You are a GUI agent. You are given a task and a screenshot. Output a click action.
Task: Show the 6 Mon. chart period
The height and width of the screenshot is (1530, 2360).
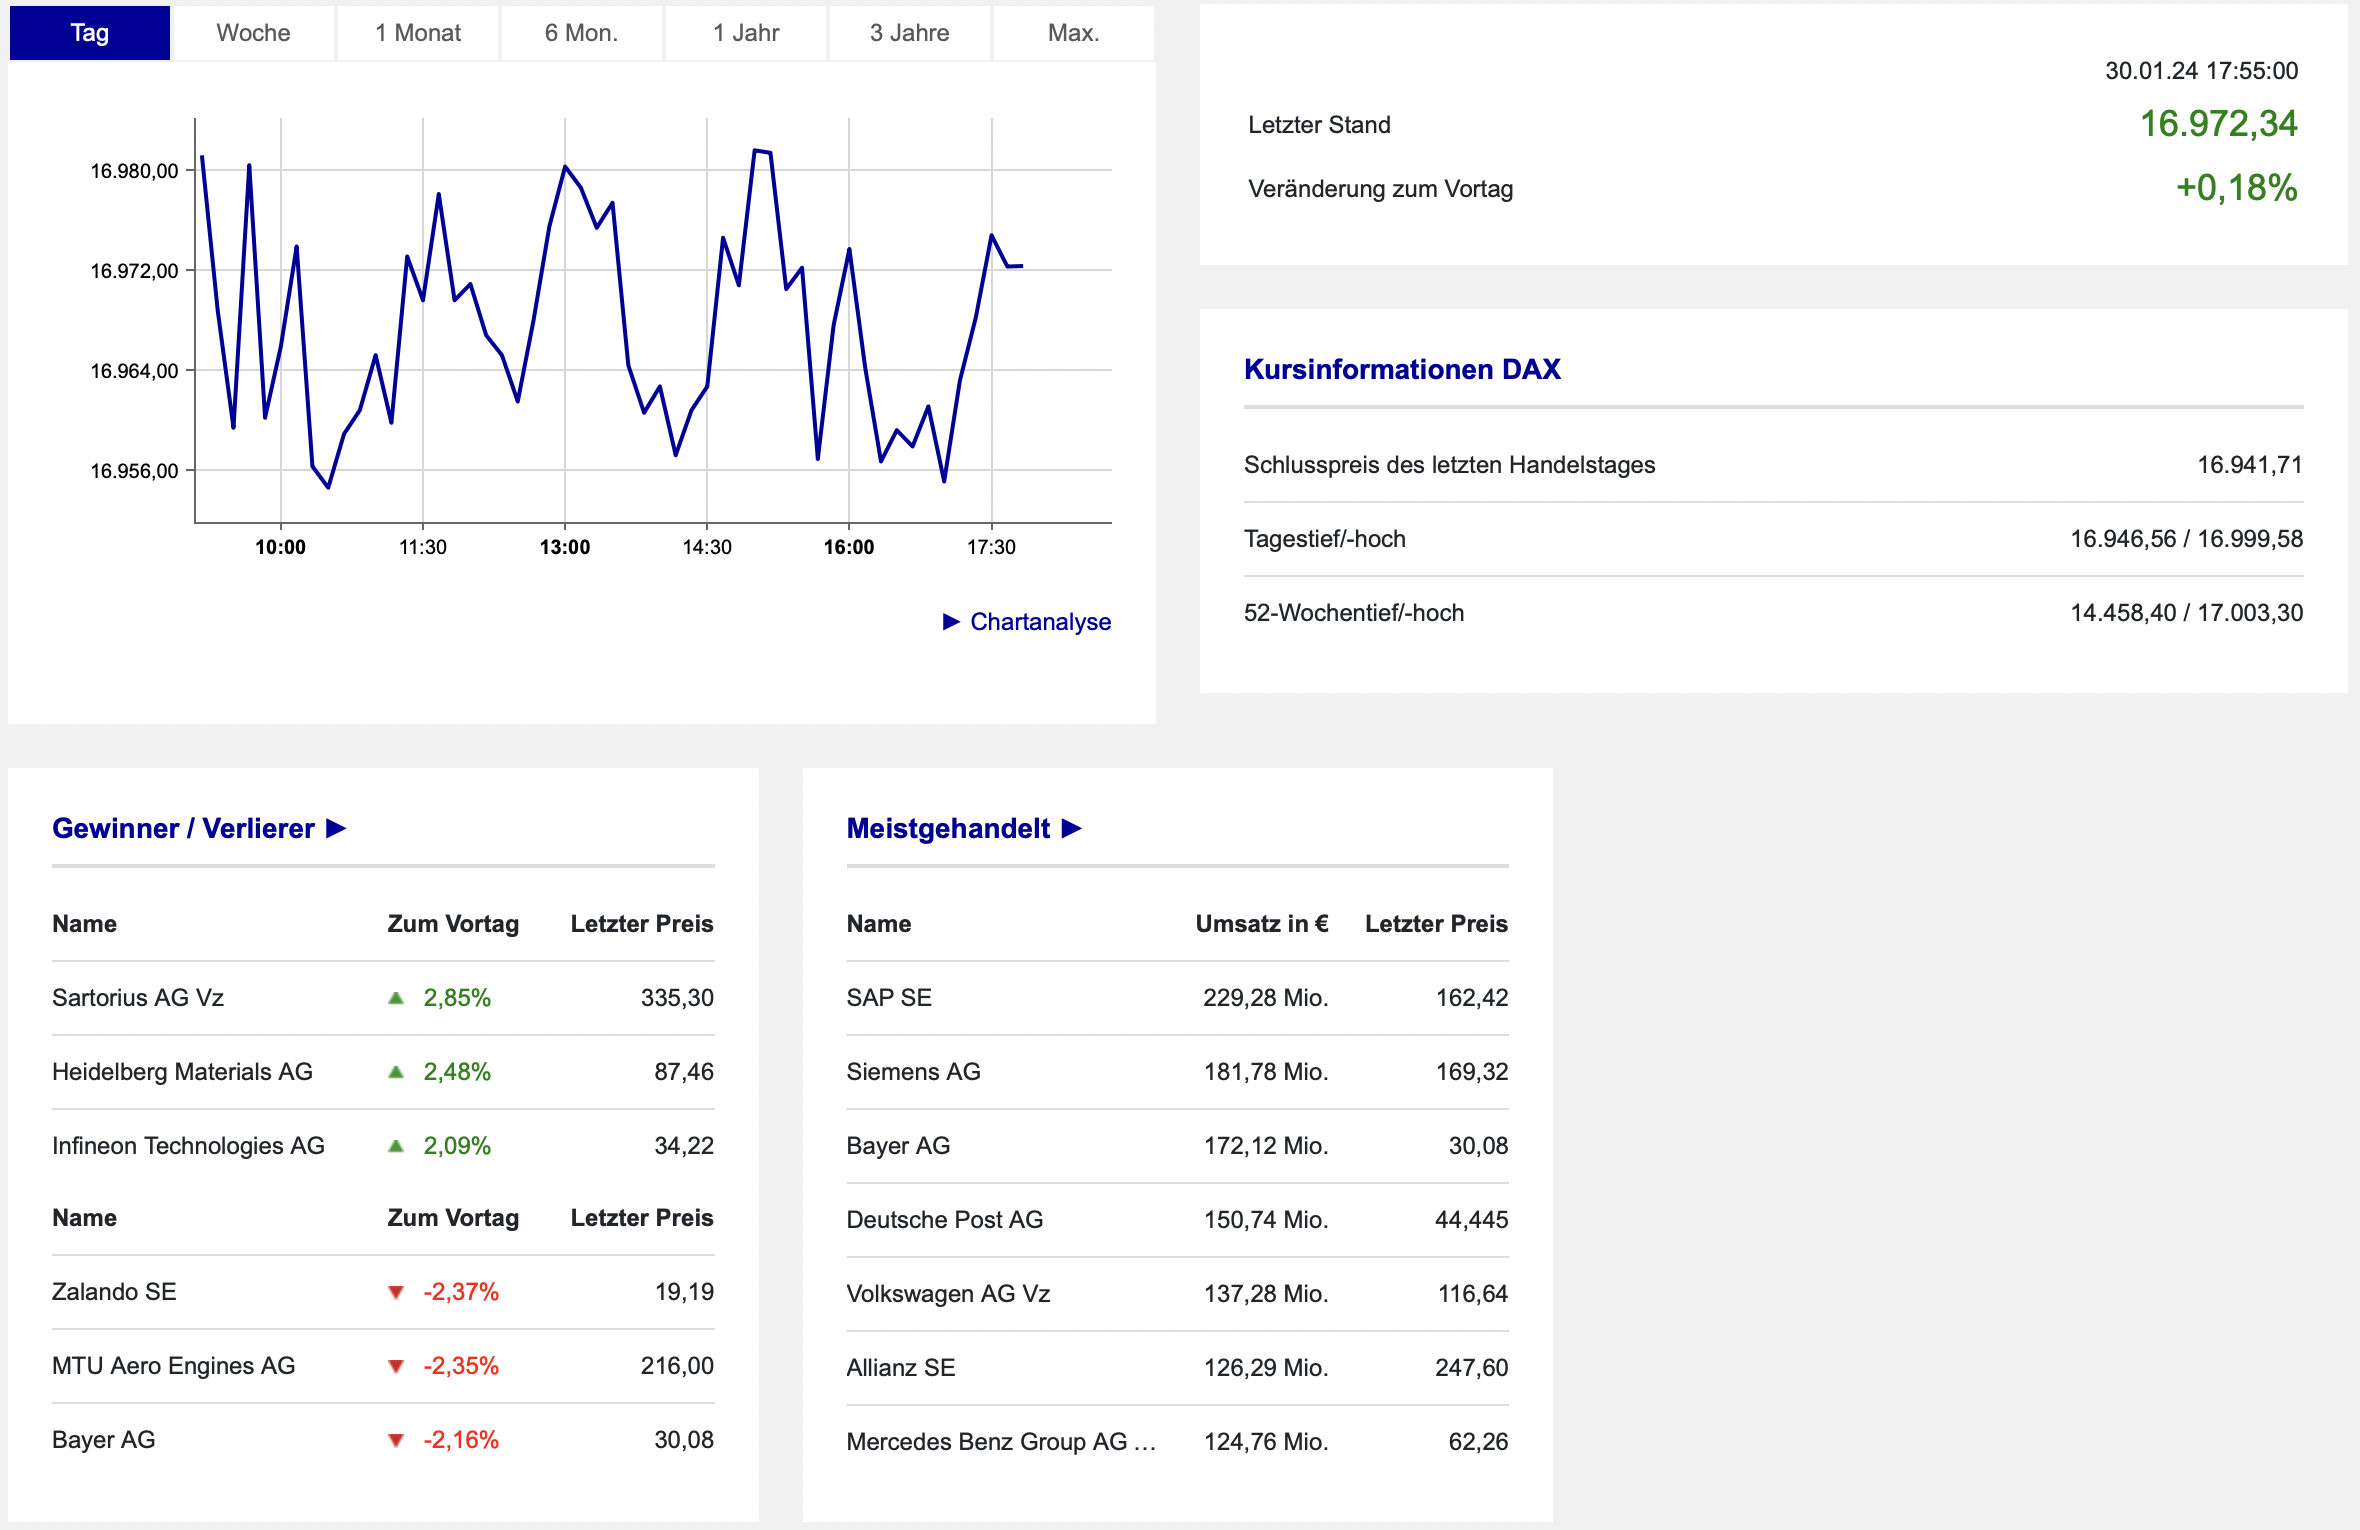pos(581,33)
